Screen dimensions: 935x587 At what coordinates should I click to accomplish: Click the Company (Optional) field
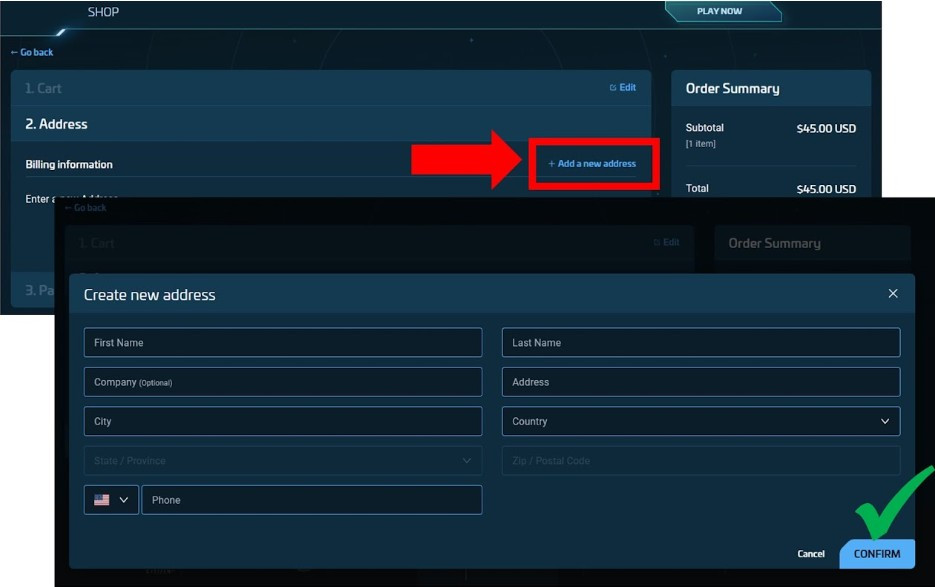tap(283, 381)
